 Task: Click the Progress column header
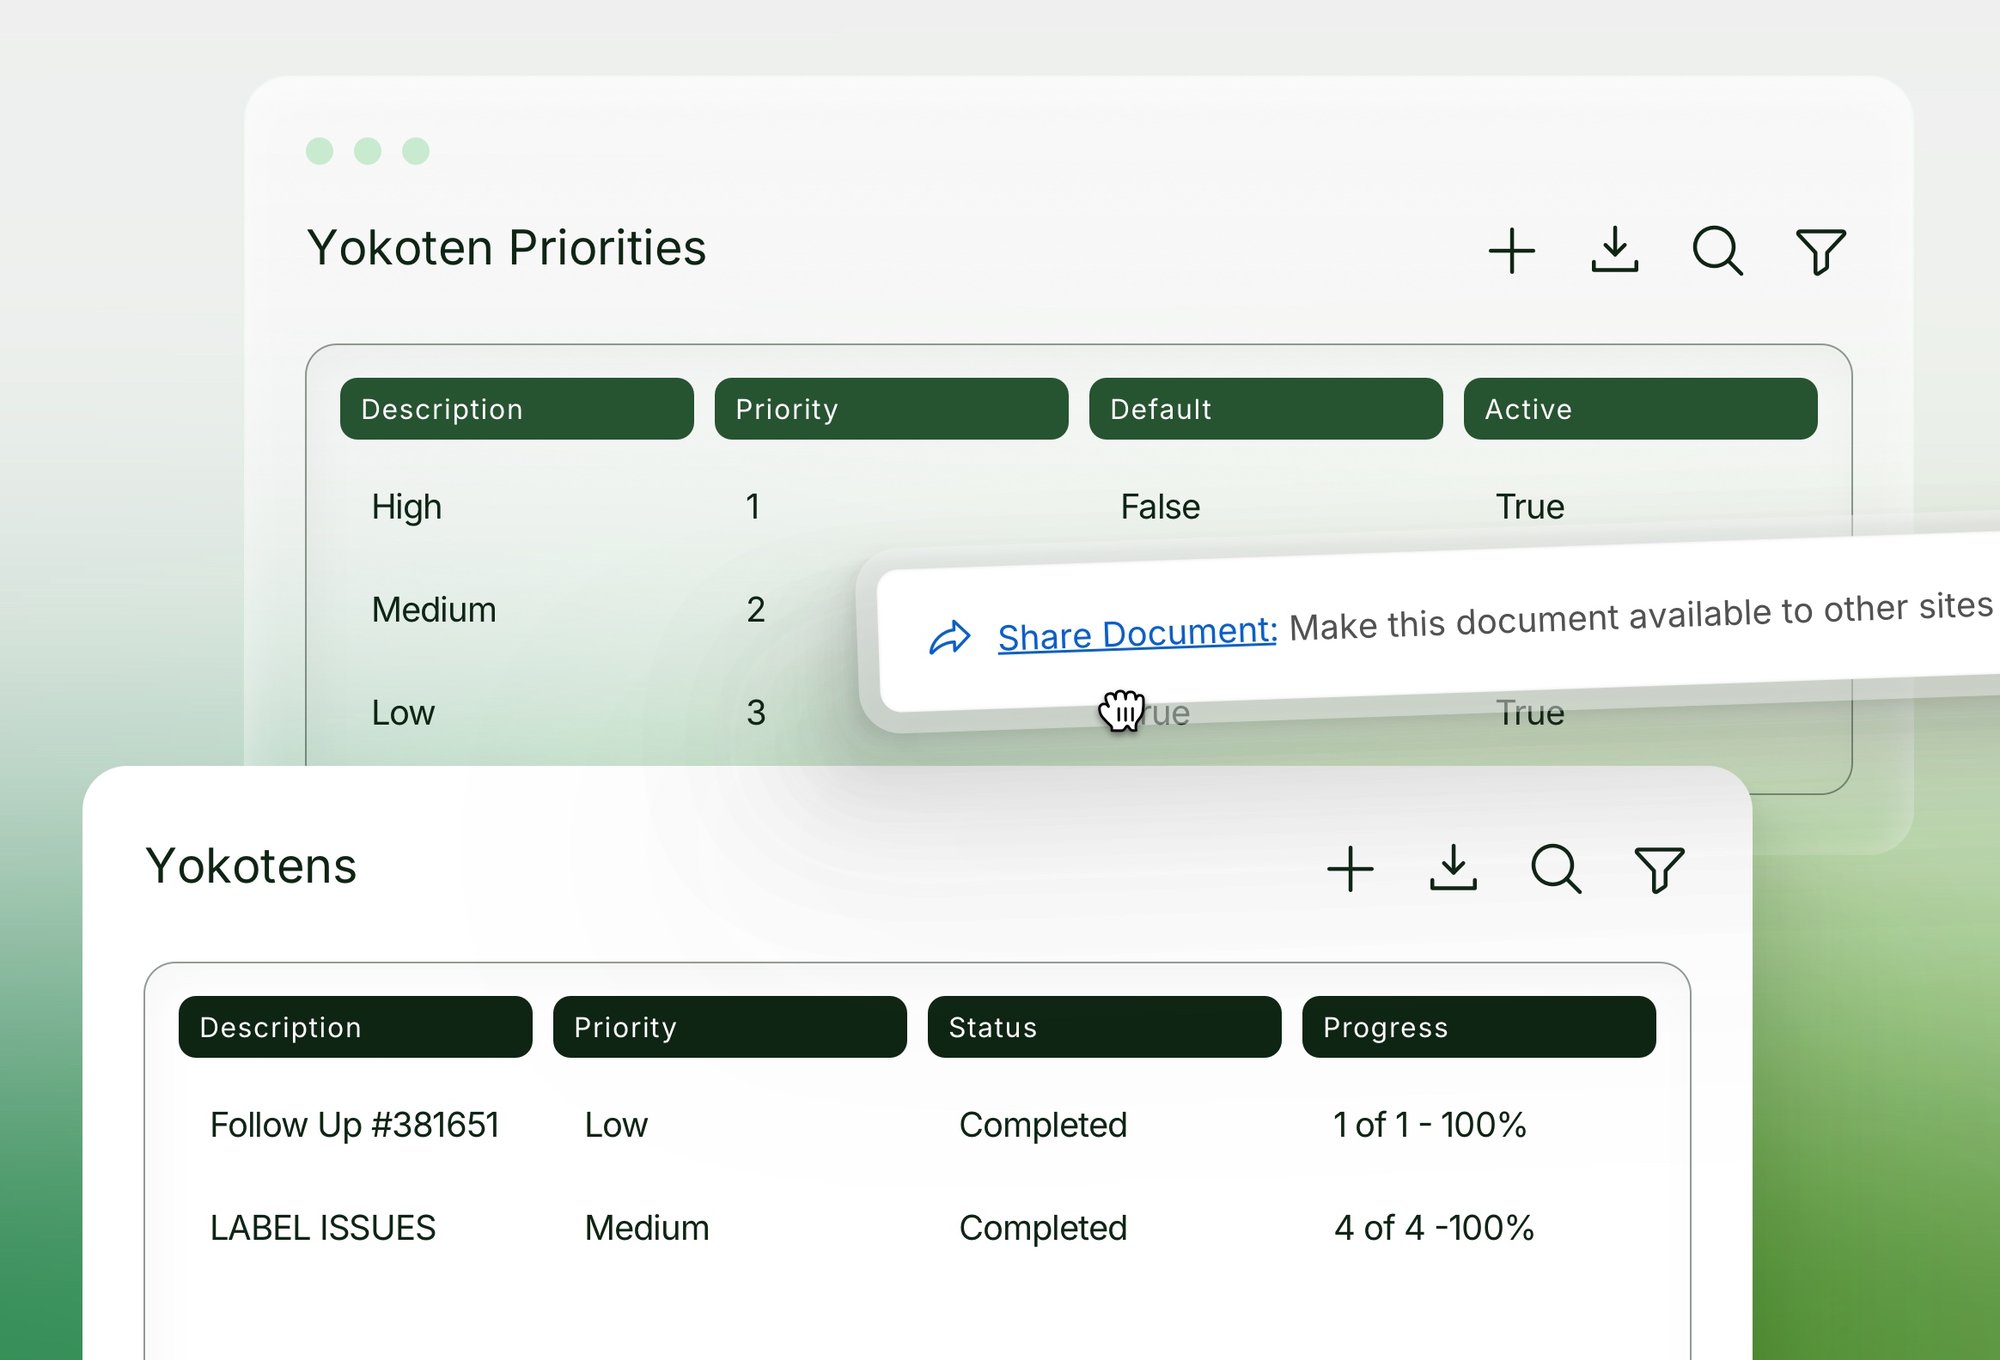click(1478, 1027)
